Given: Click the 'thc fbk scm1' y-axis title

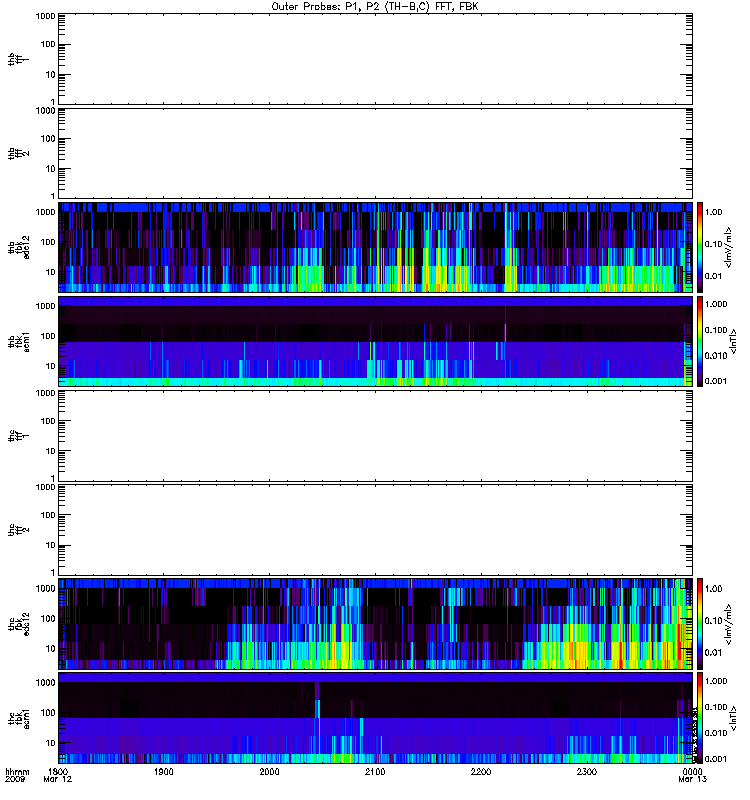Looking at the screenshot, I should click(19, 718).
